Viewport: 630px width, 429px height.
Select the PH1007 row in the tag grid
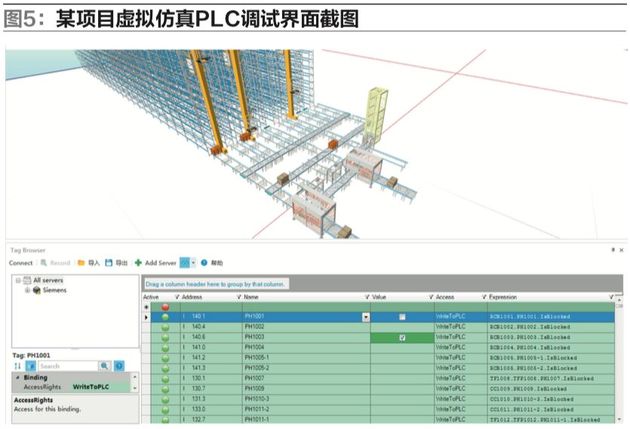tap(300, 380)
